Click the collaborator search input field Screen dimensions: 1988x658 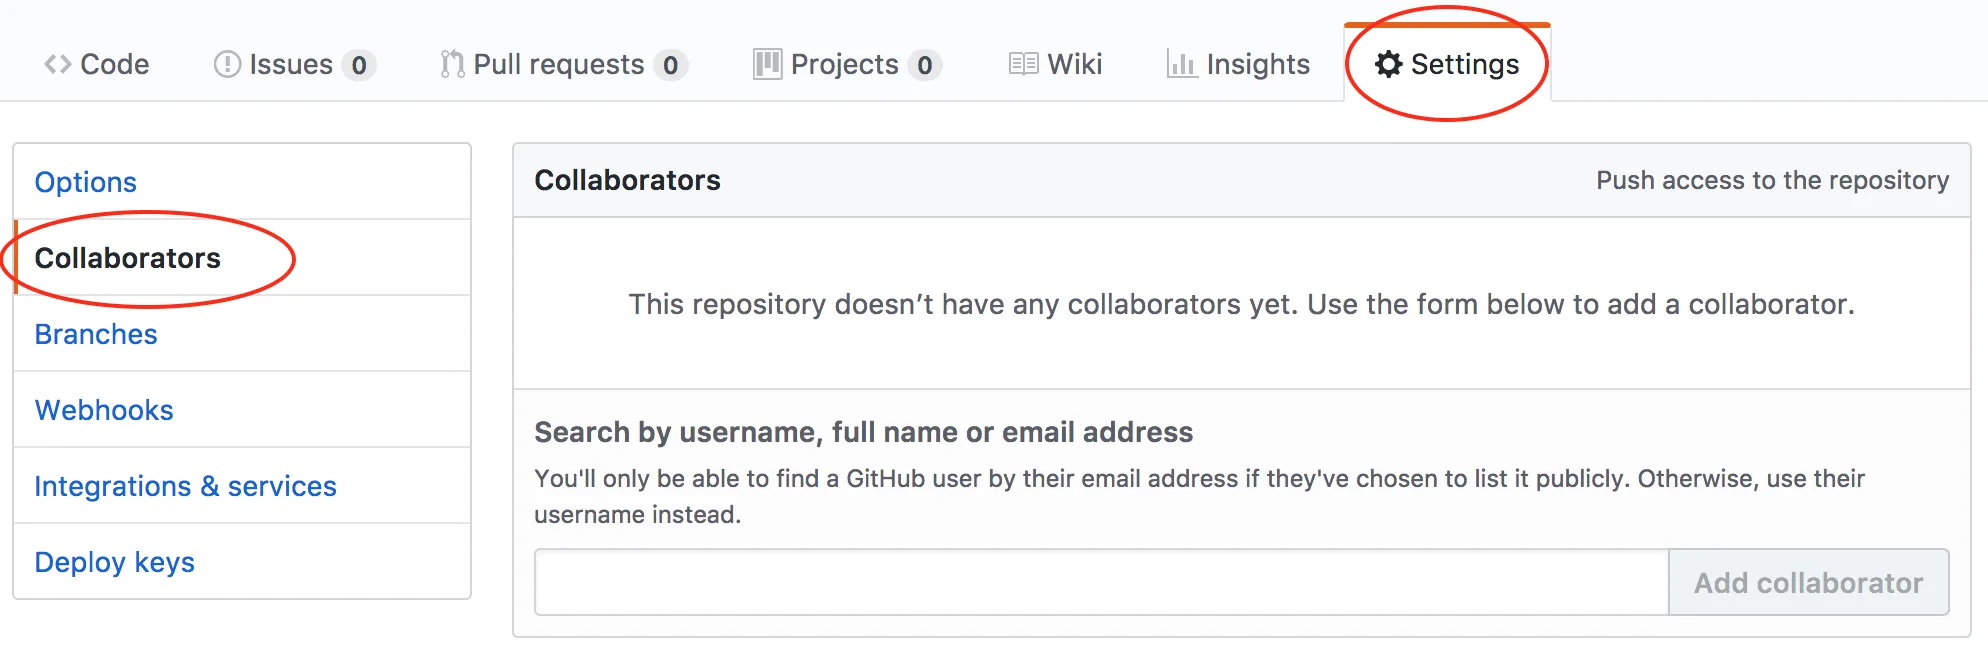tap(1101, 582)
